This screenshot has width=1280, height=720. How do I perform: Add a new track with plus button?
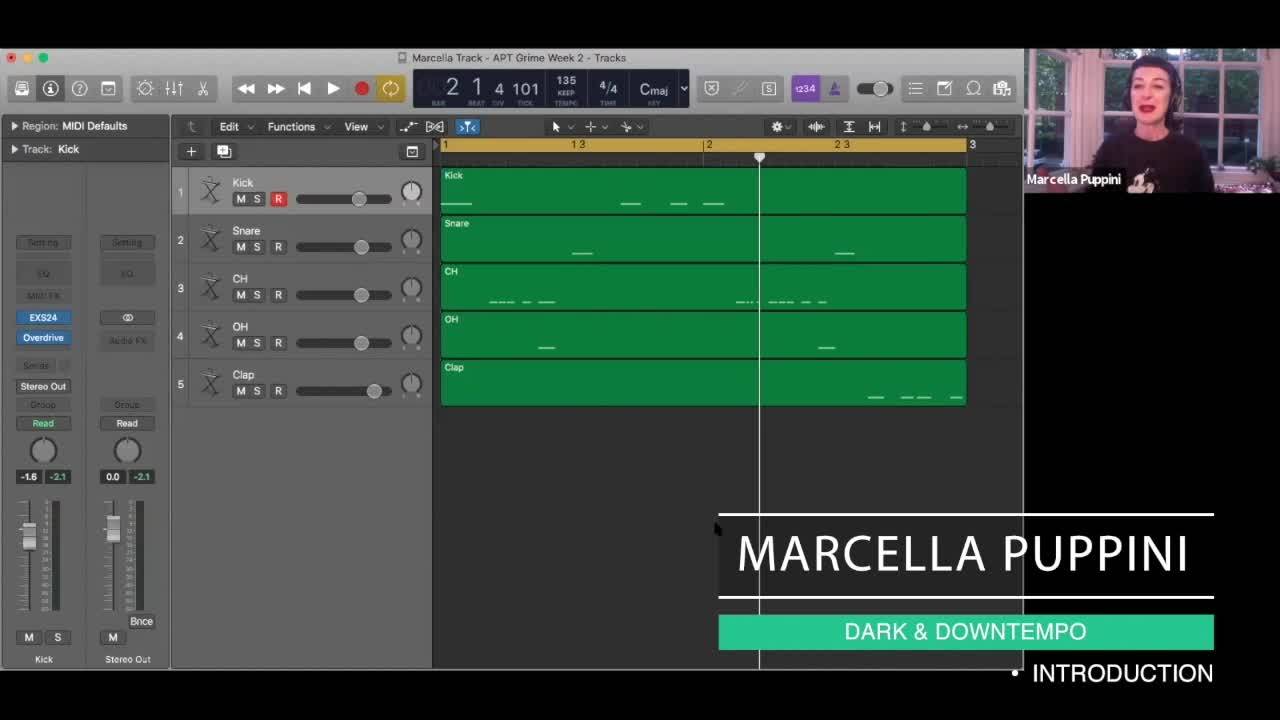coord(191,152)
